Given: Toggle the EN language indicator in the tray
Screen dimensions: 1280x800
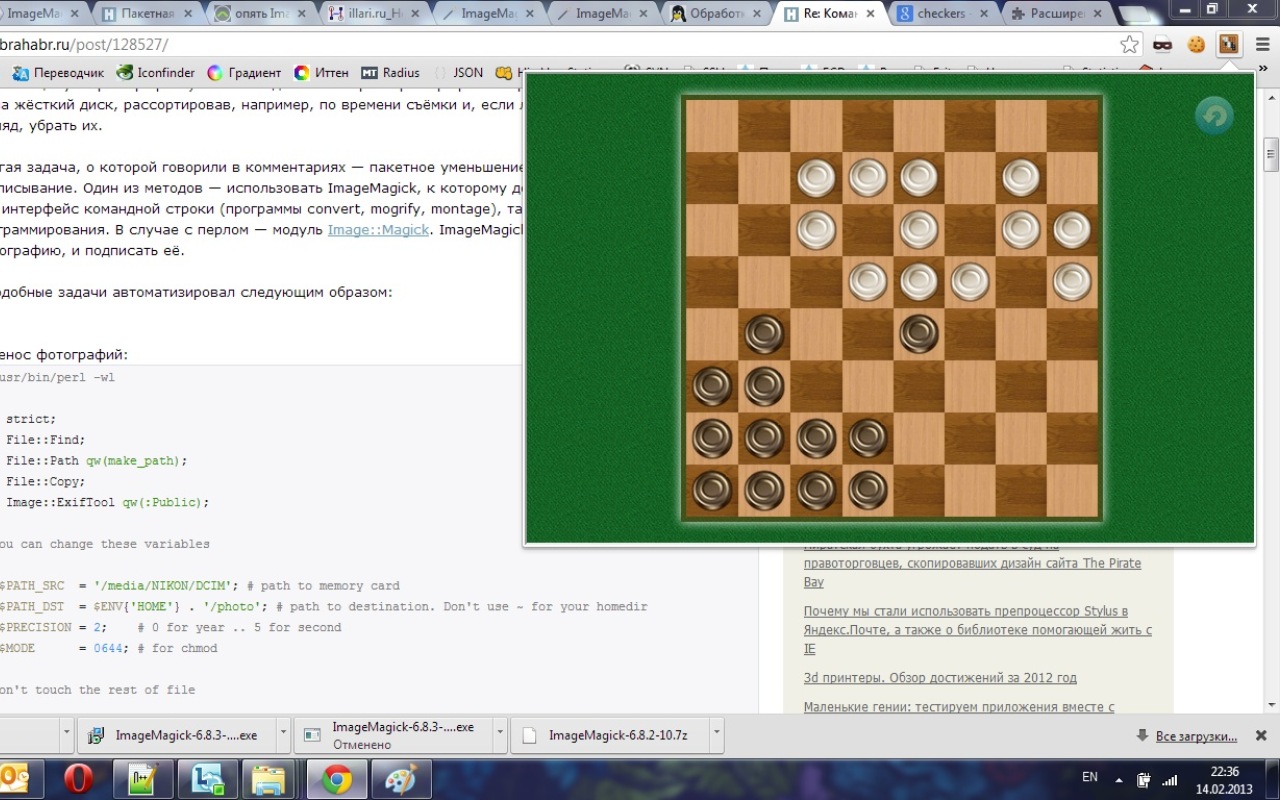Looking at the screenshot, I should click(1090, 777).
